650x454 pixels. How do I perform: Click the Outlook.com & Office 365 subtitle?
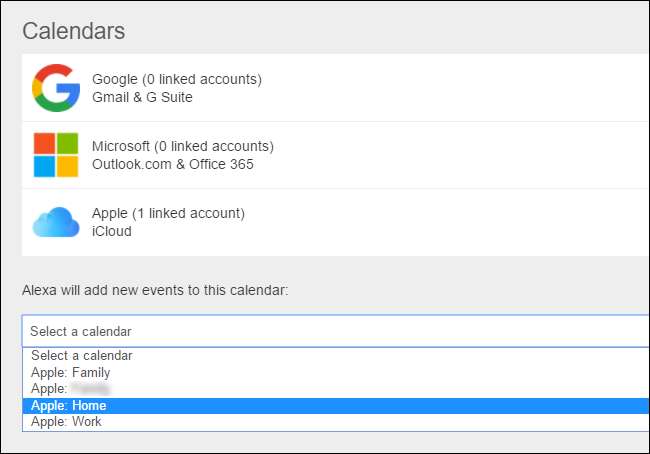tap(173, 164)
